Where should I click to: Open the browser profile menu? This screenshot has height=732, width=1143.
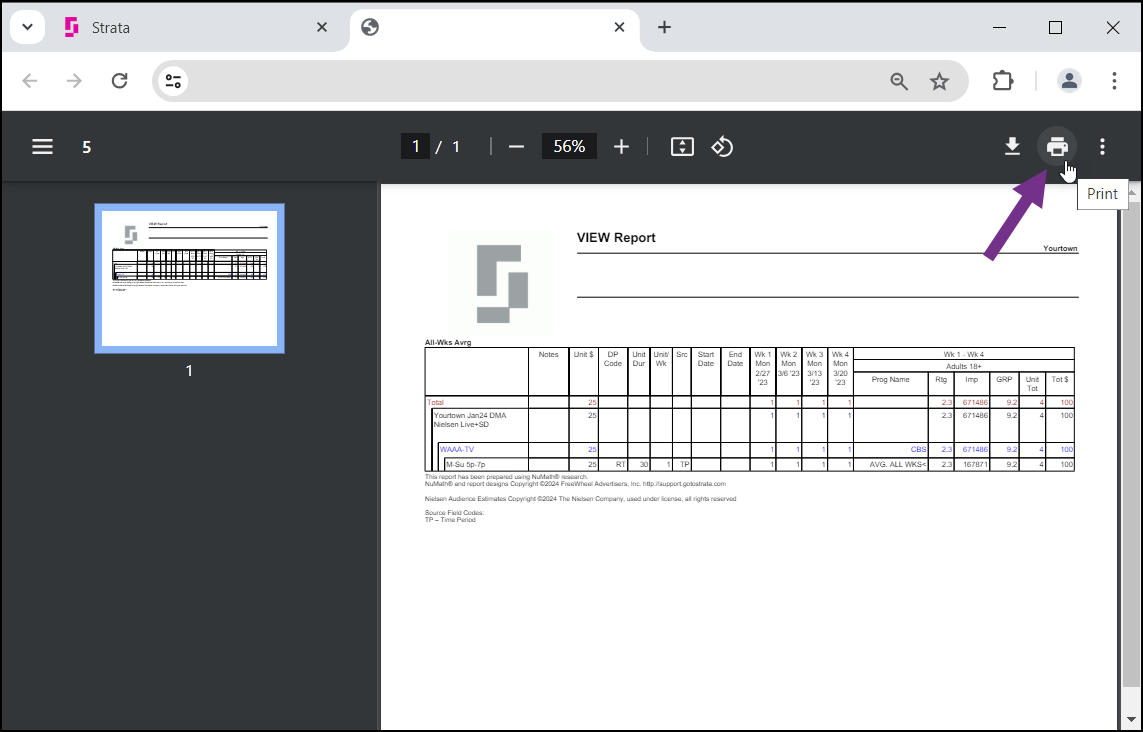tap(1069, 80)
